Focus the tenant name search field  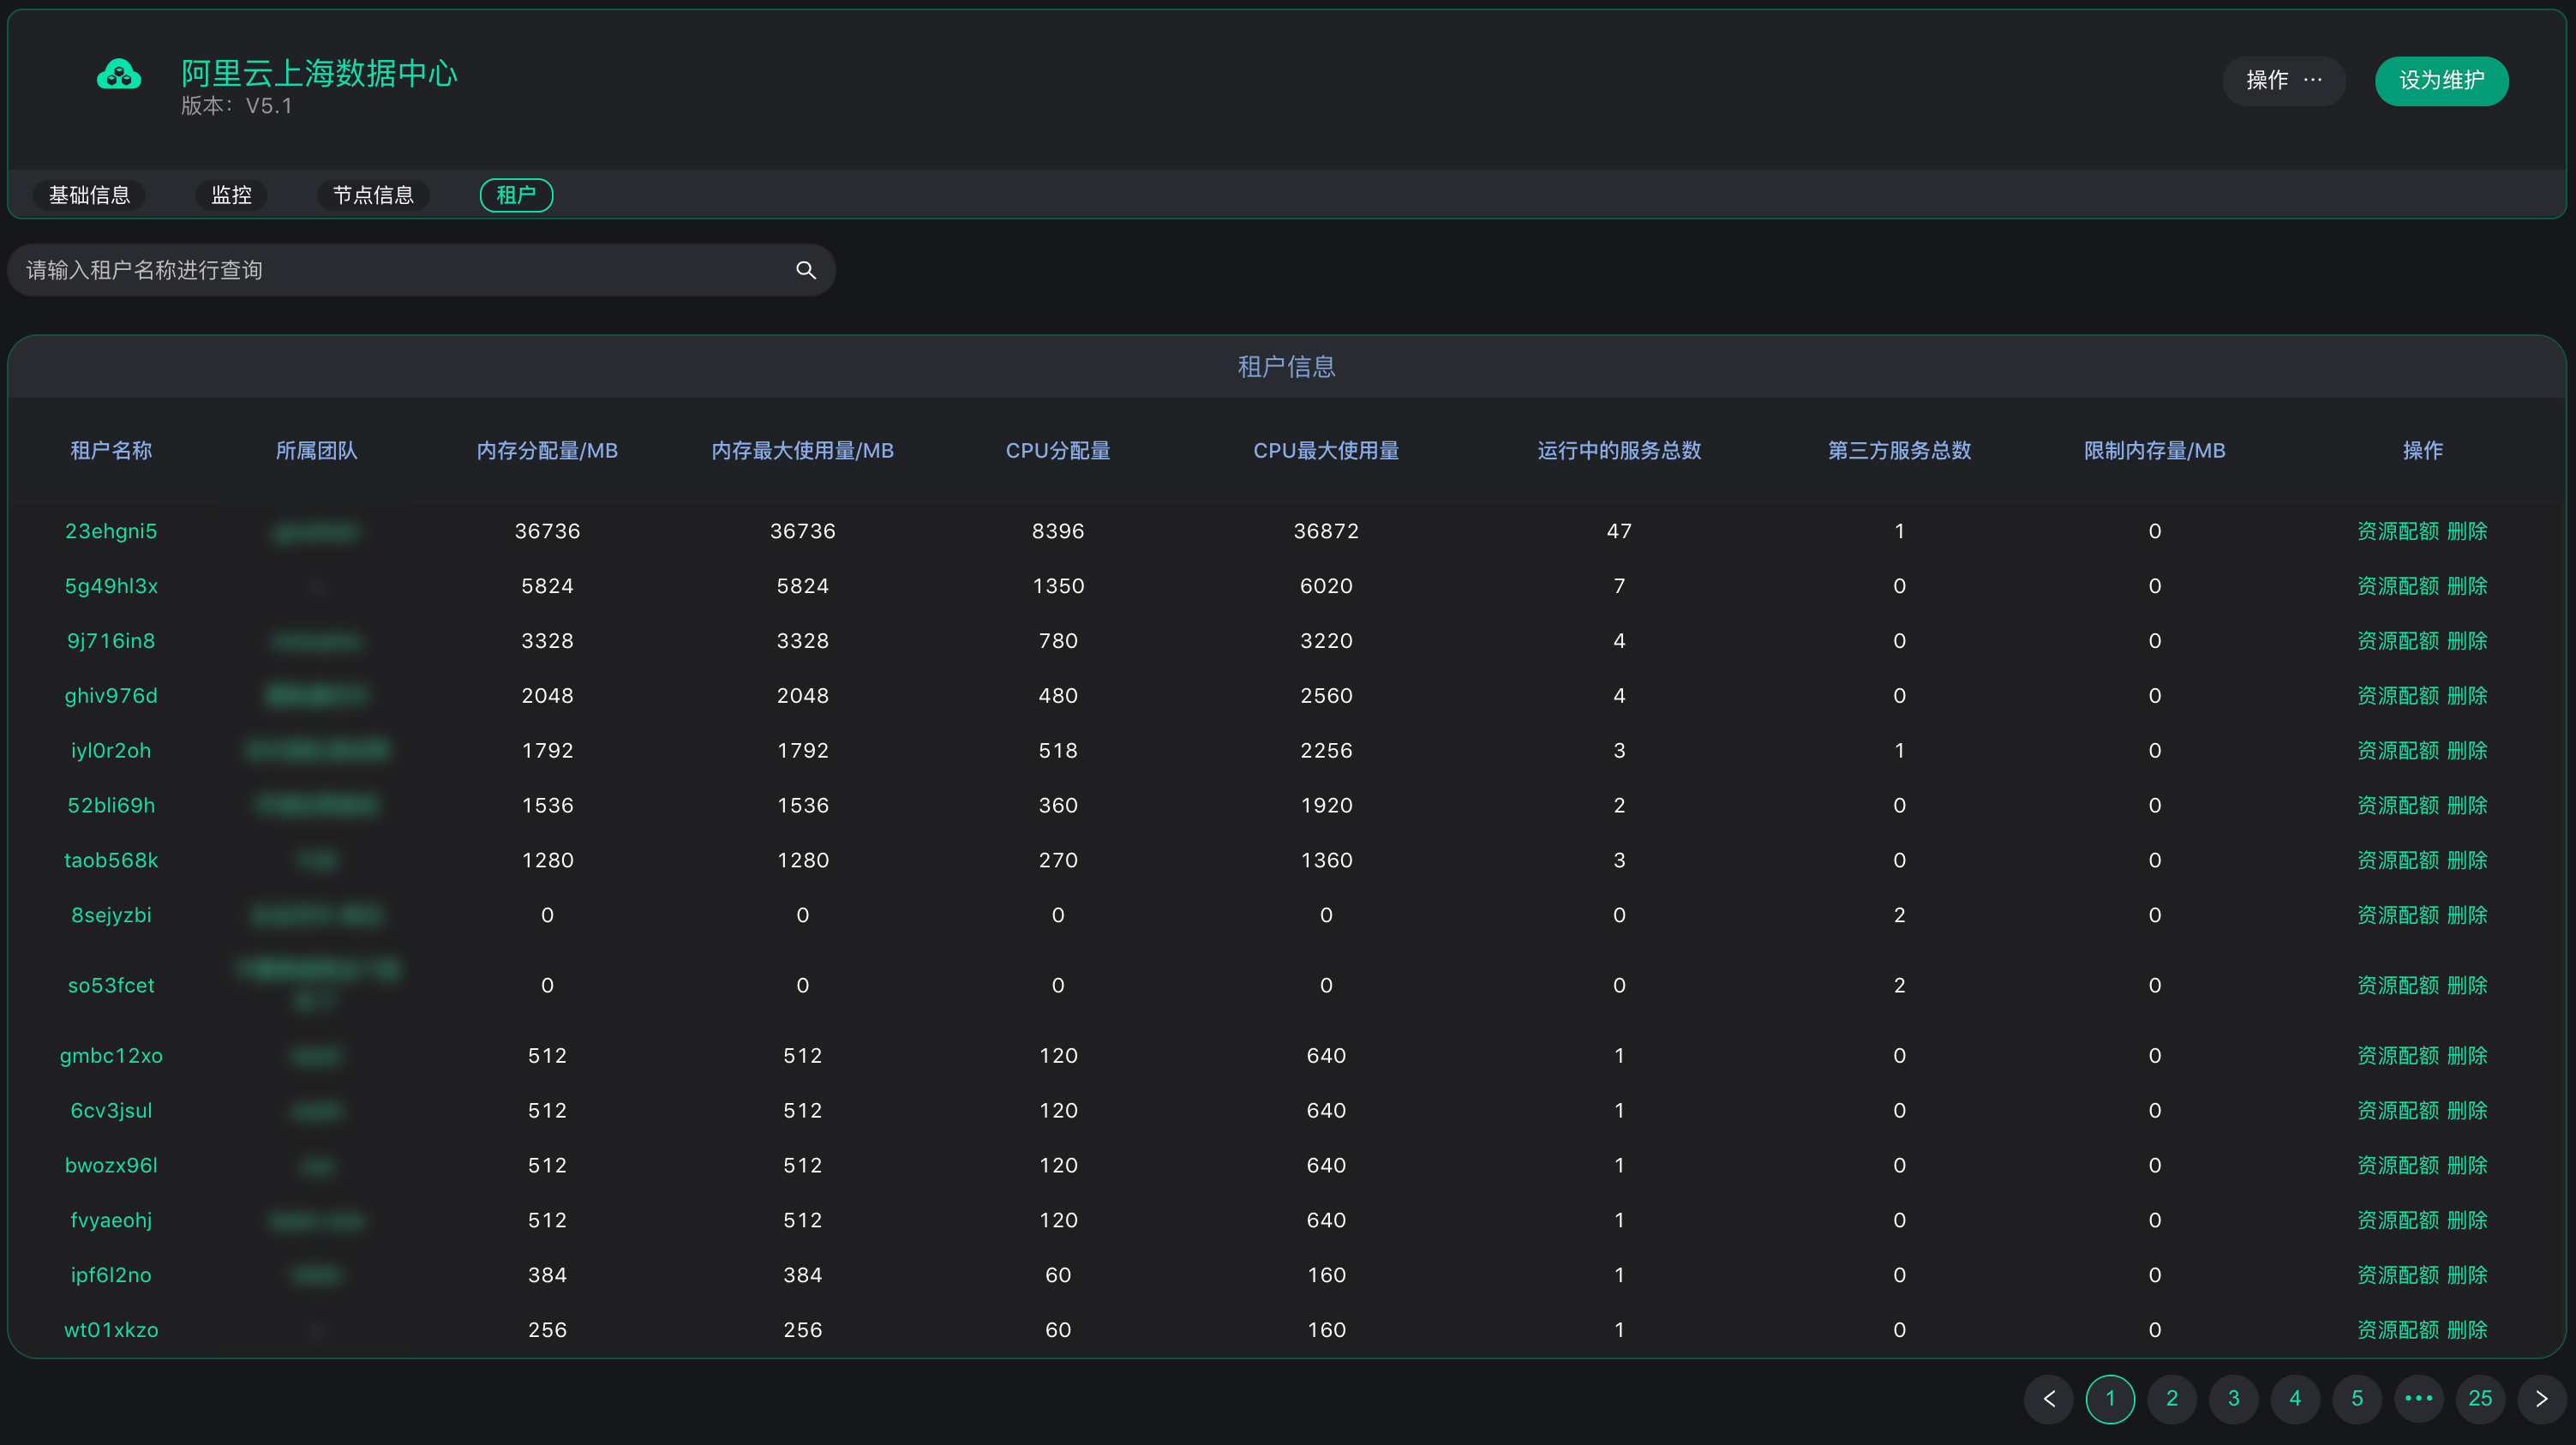pos(421,270)
